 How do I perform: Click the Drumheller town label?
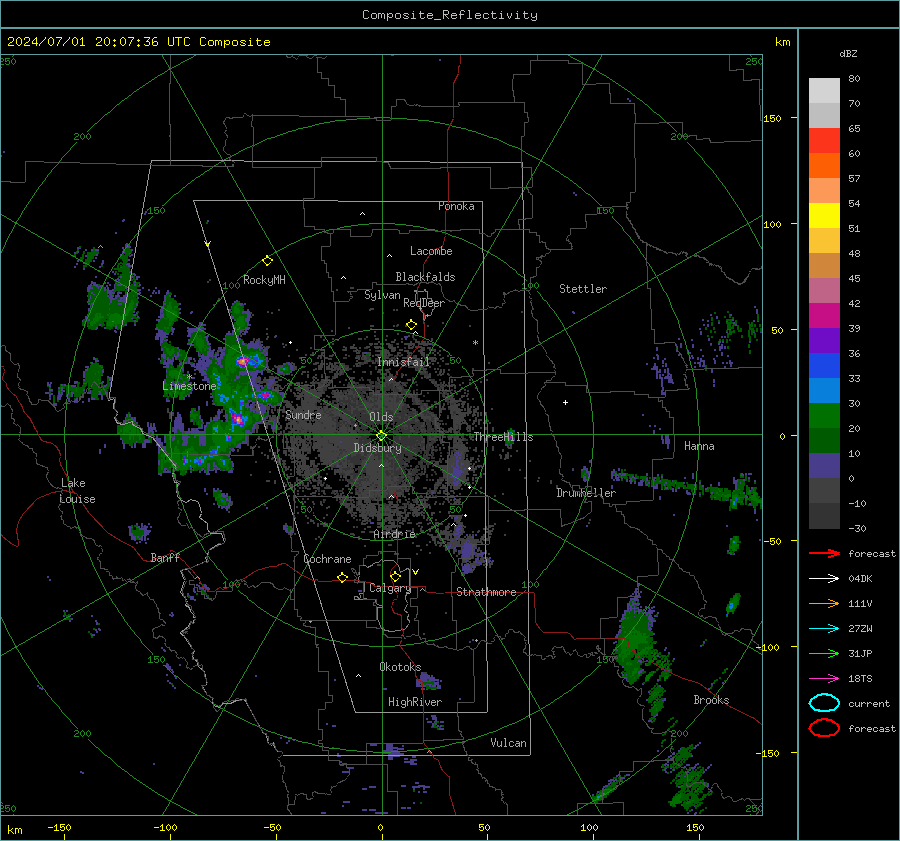click(x=585, y=493)
